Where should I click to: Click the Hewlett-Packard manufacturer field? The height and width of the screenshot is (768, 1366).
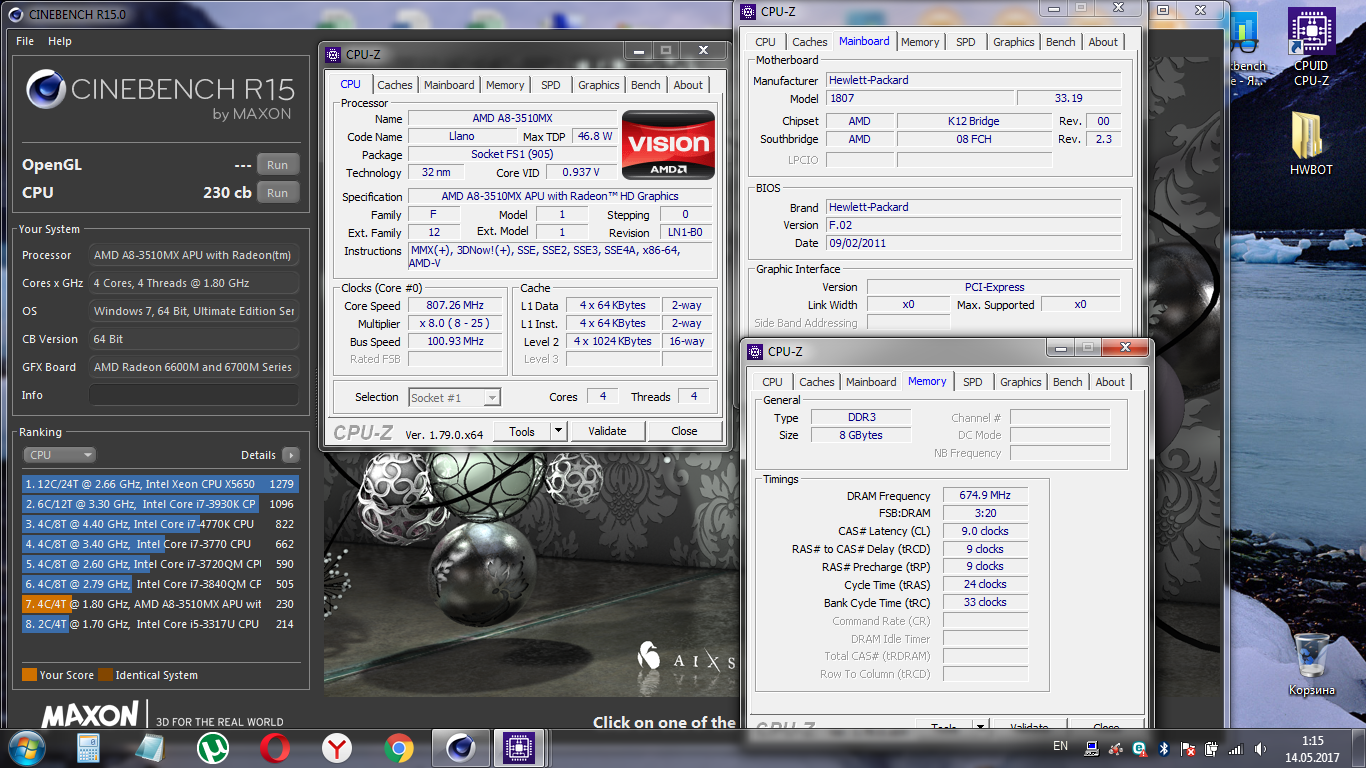pyautogui.click(x=974, y=80)
